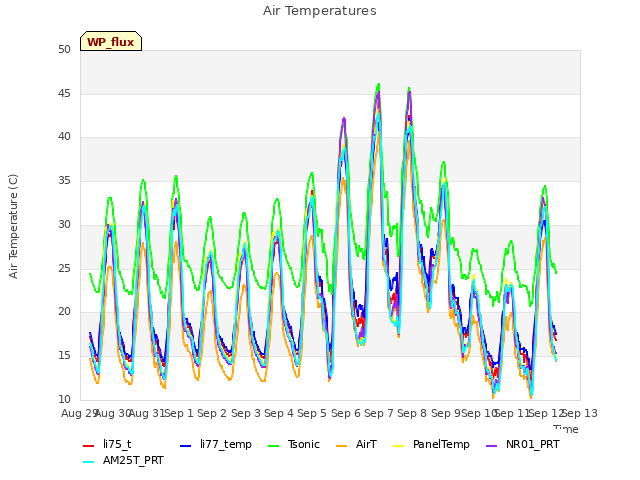Click the green Tsonic legend color marker

(273, 446)
